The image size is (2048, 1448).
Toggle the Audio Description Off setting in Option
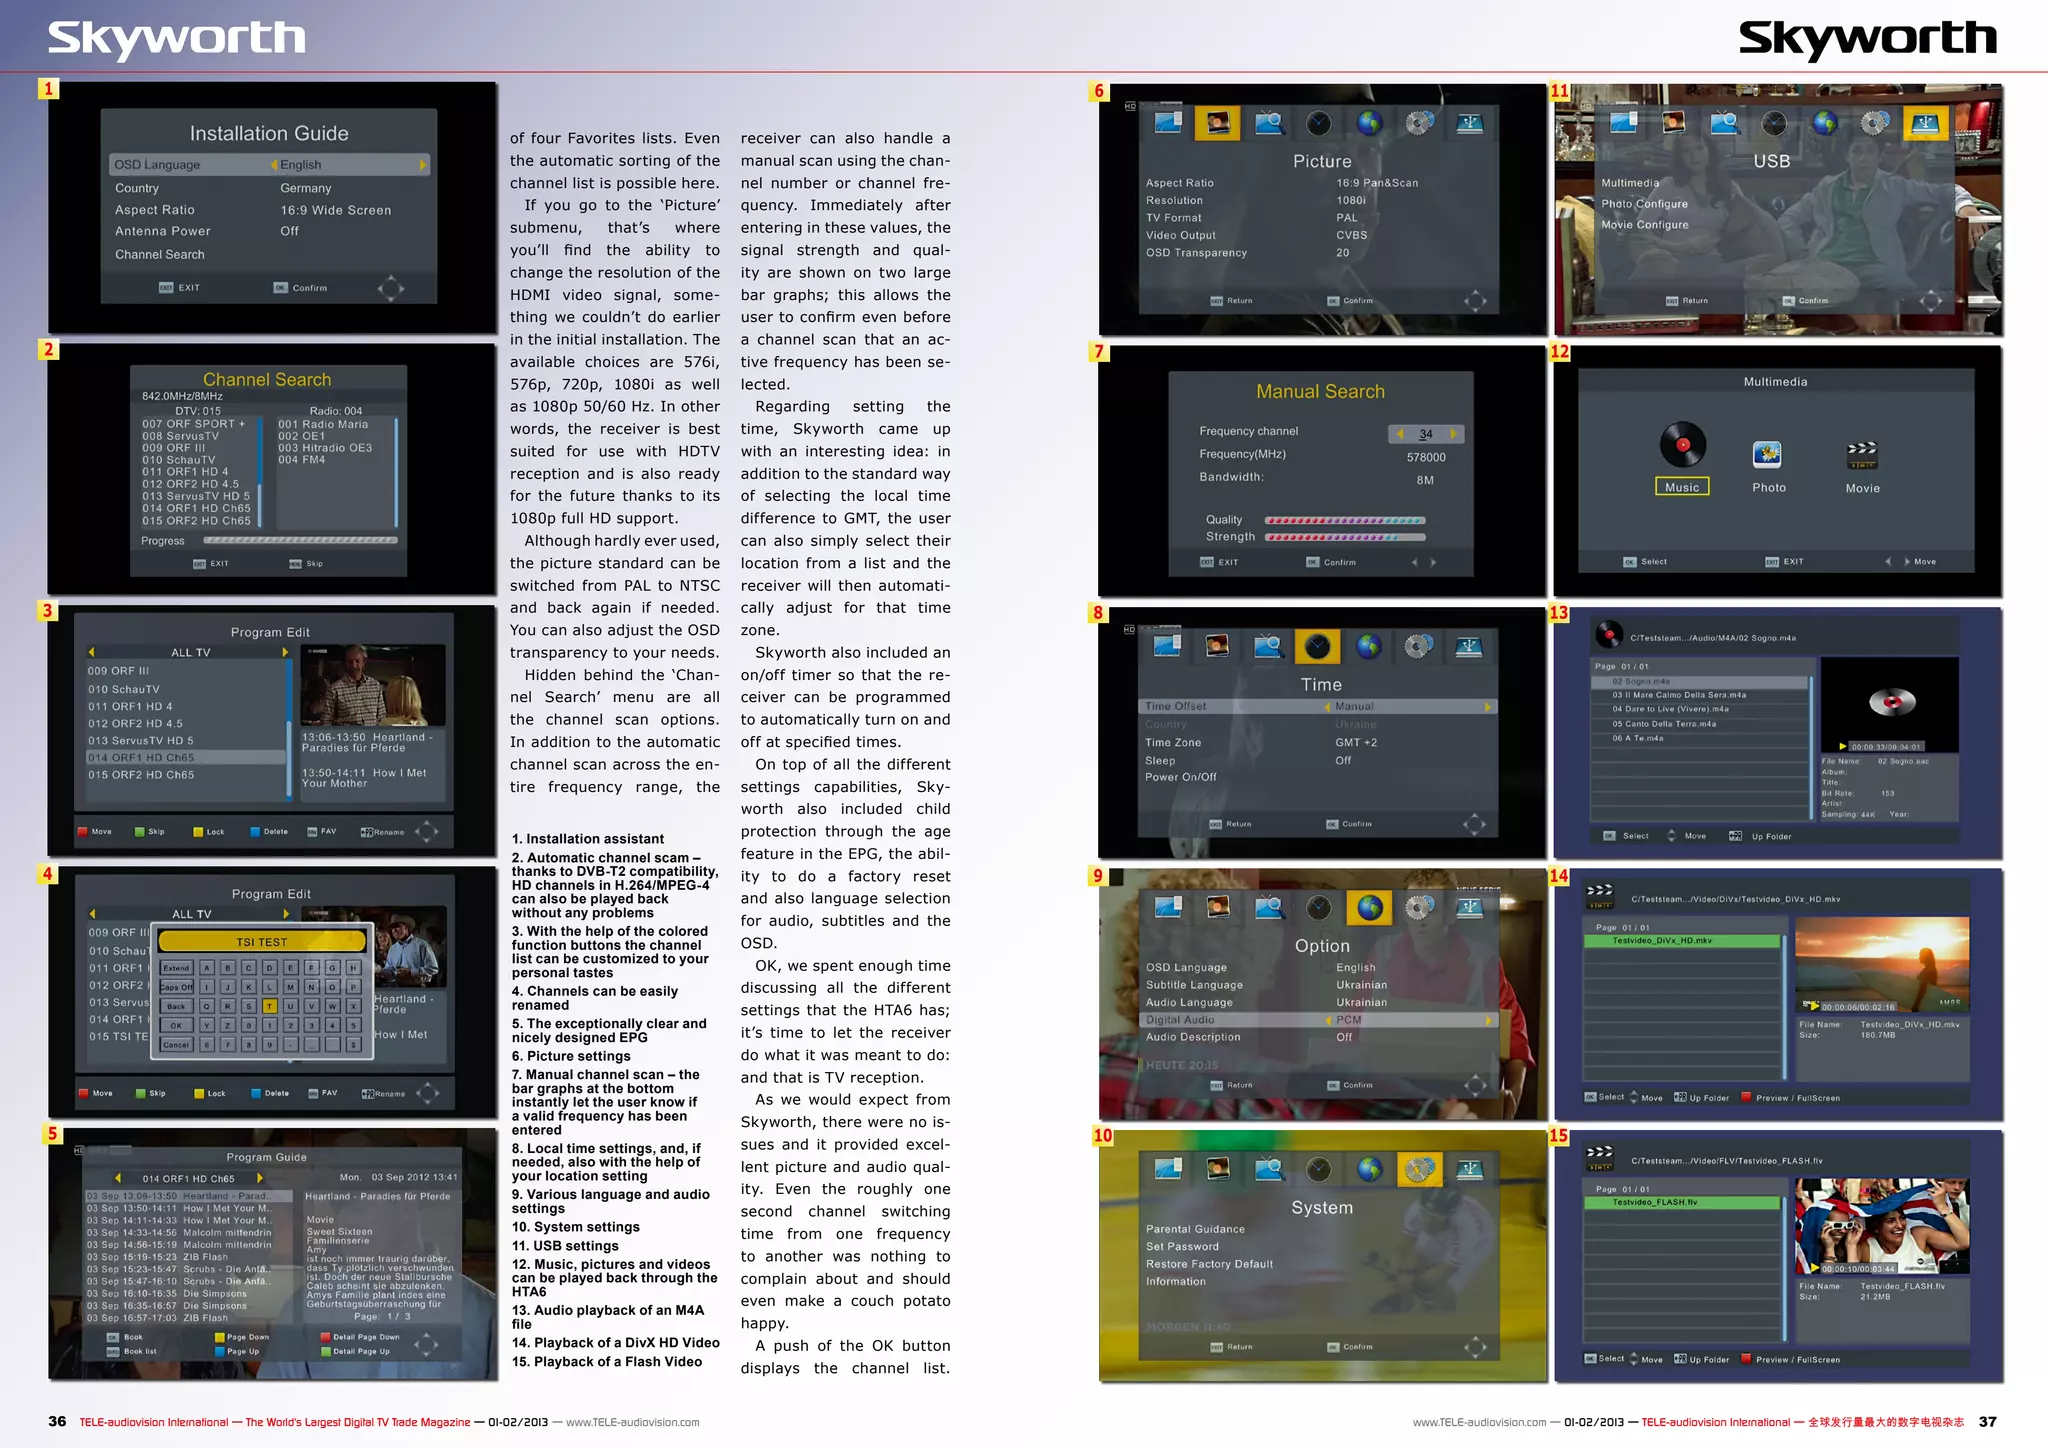coord(1344,1037)
